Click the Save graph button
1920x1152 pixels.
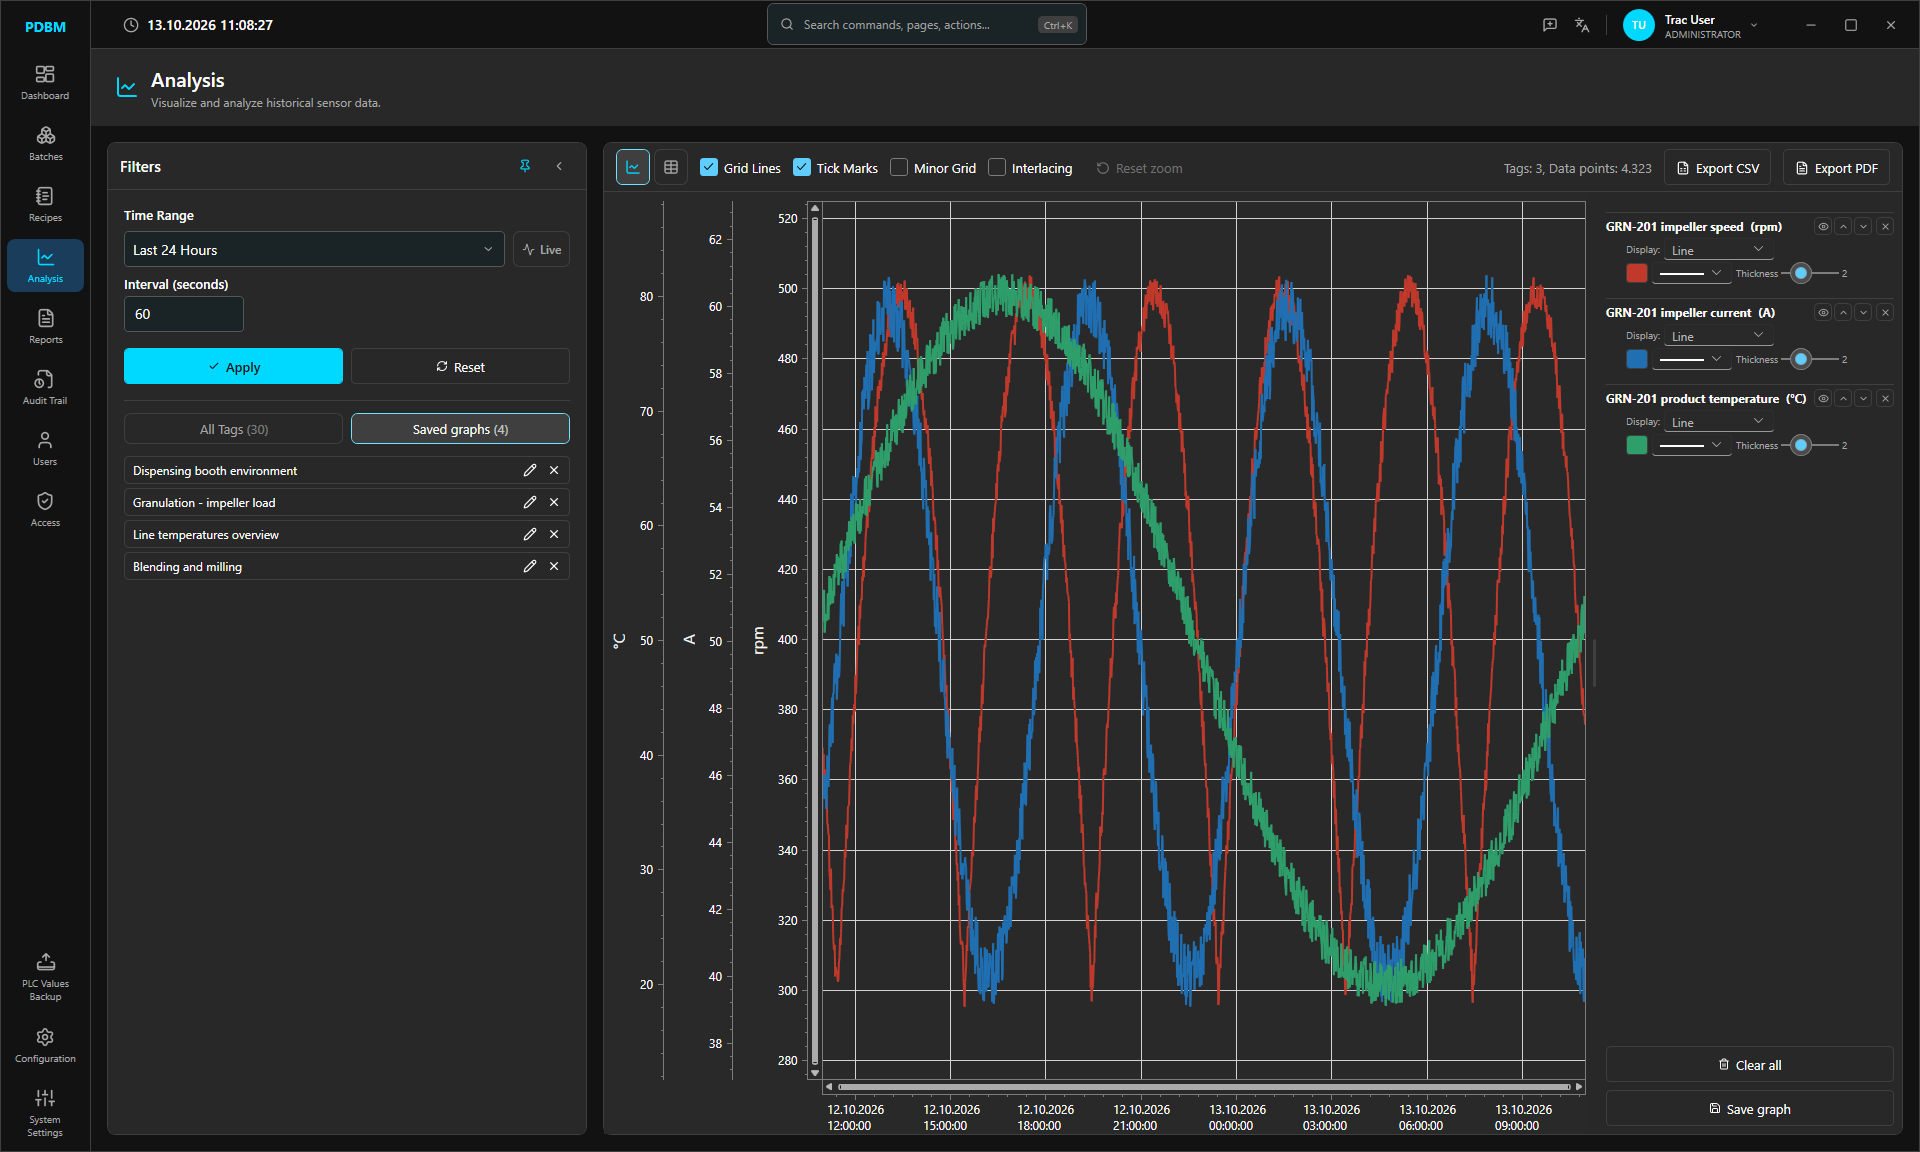click(1749, 1109)
